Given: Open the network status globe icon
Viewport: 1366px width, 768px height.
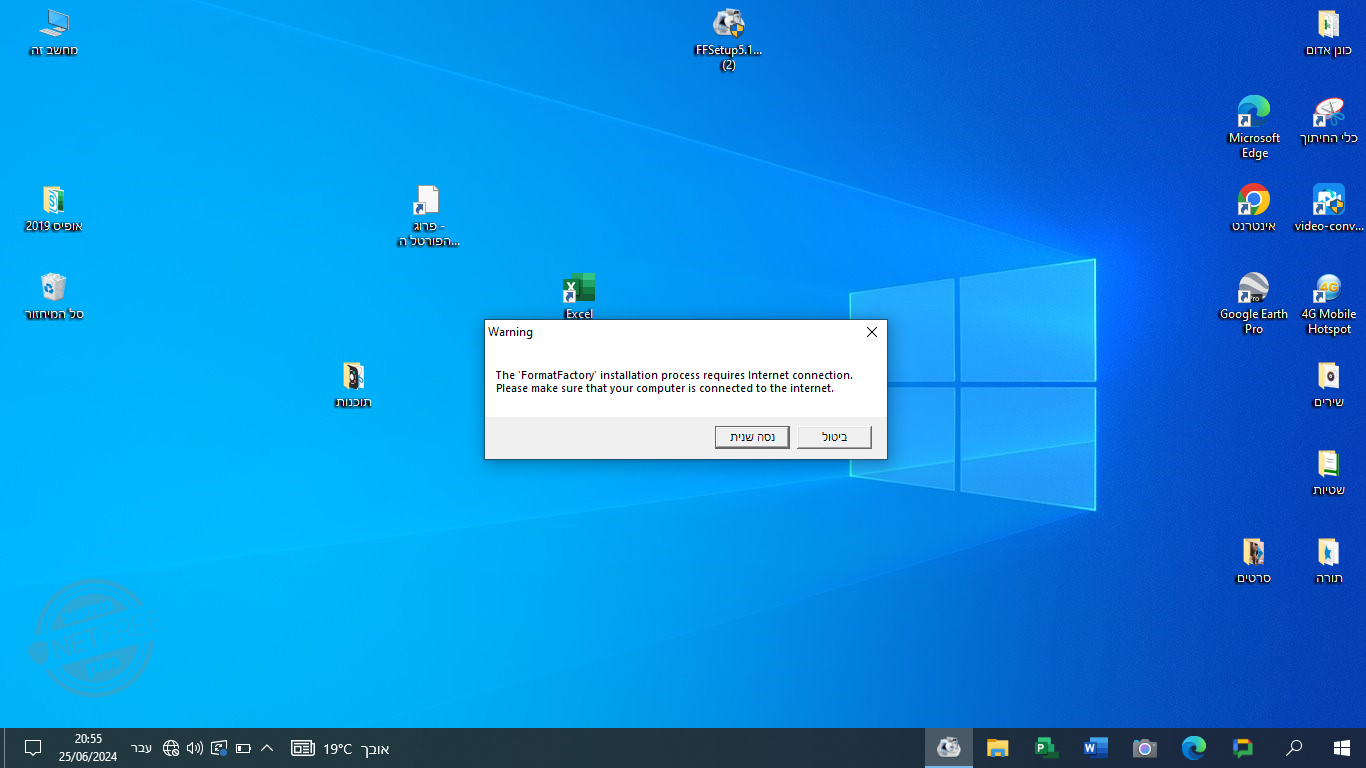Looking at the screenshot, I should [171, 748].
